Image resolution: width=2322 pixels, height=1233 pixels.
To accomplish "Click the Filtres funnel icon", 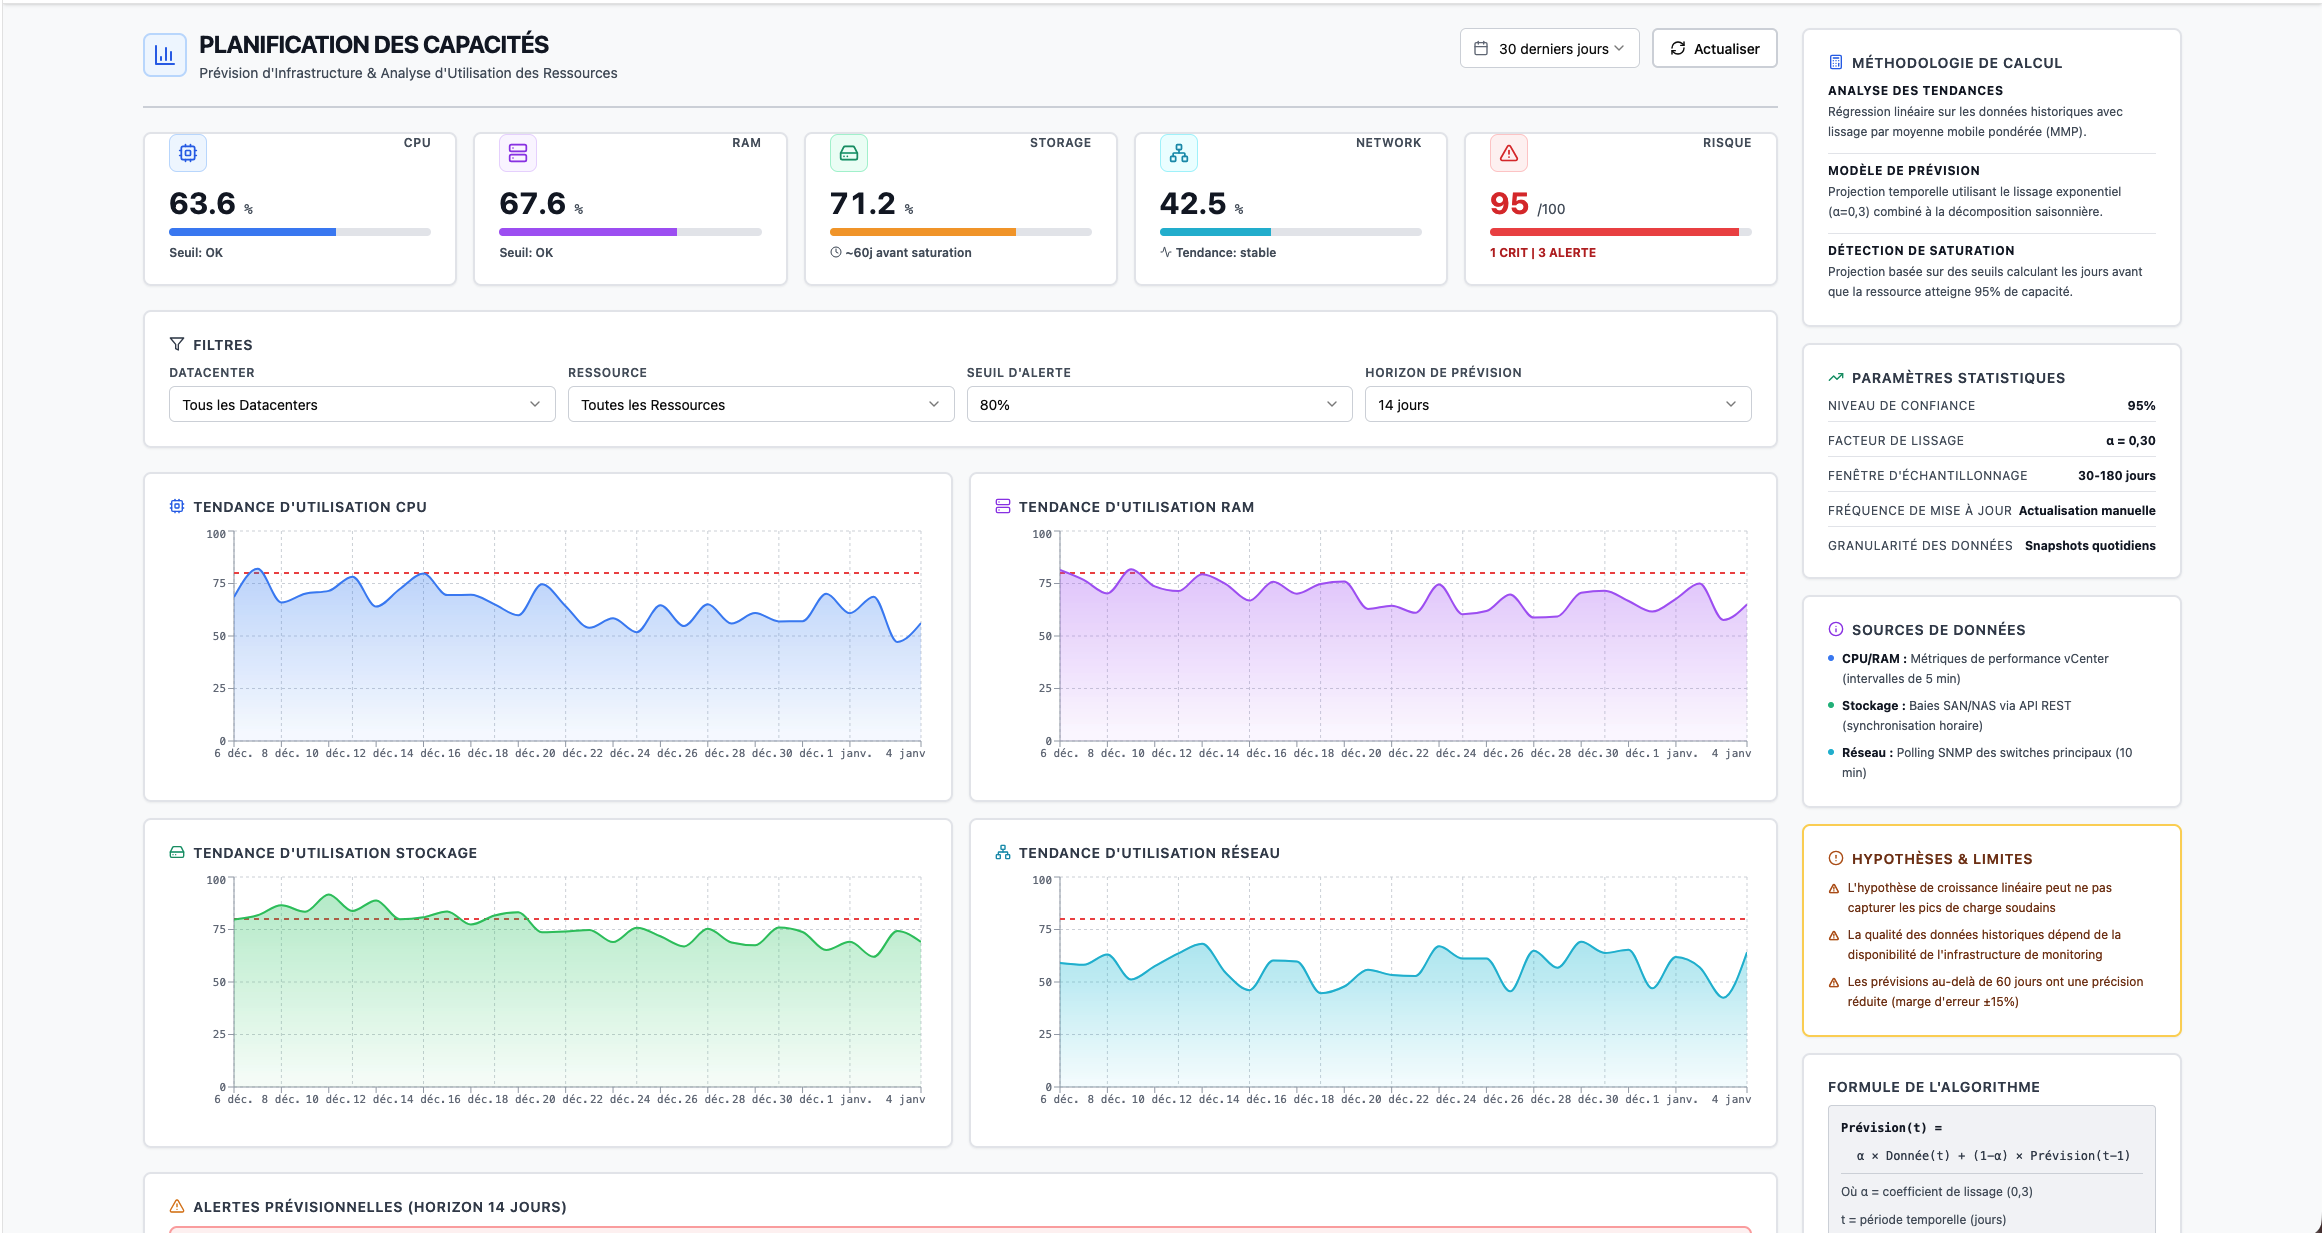I will point(177,344).
